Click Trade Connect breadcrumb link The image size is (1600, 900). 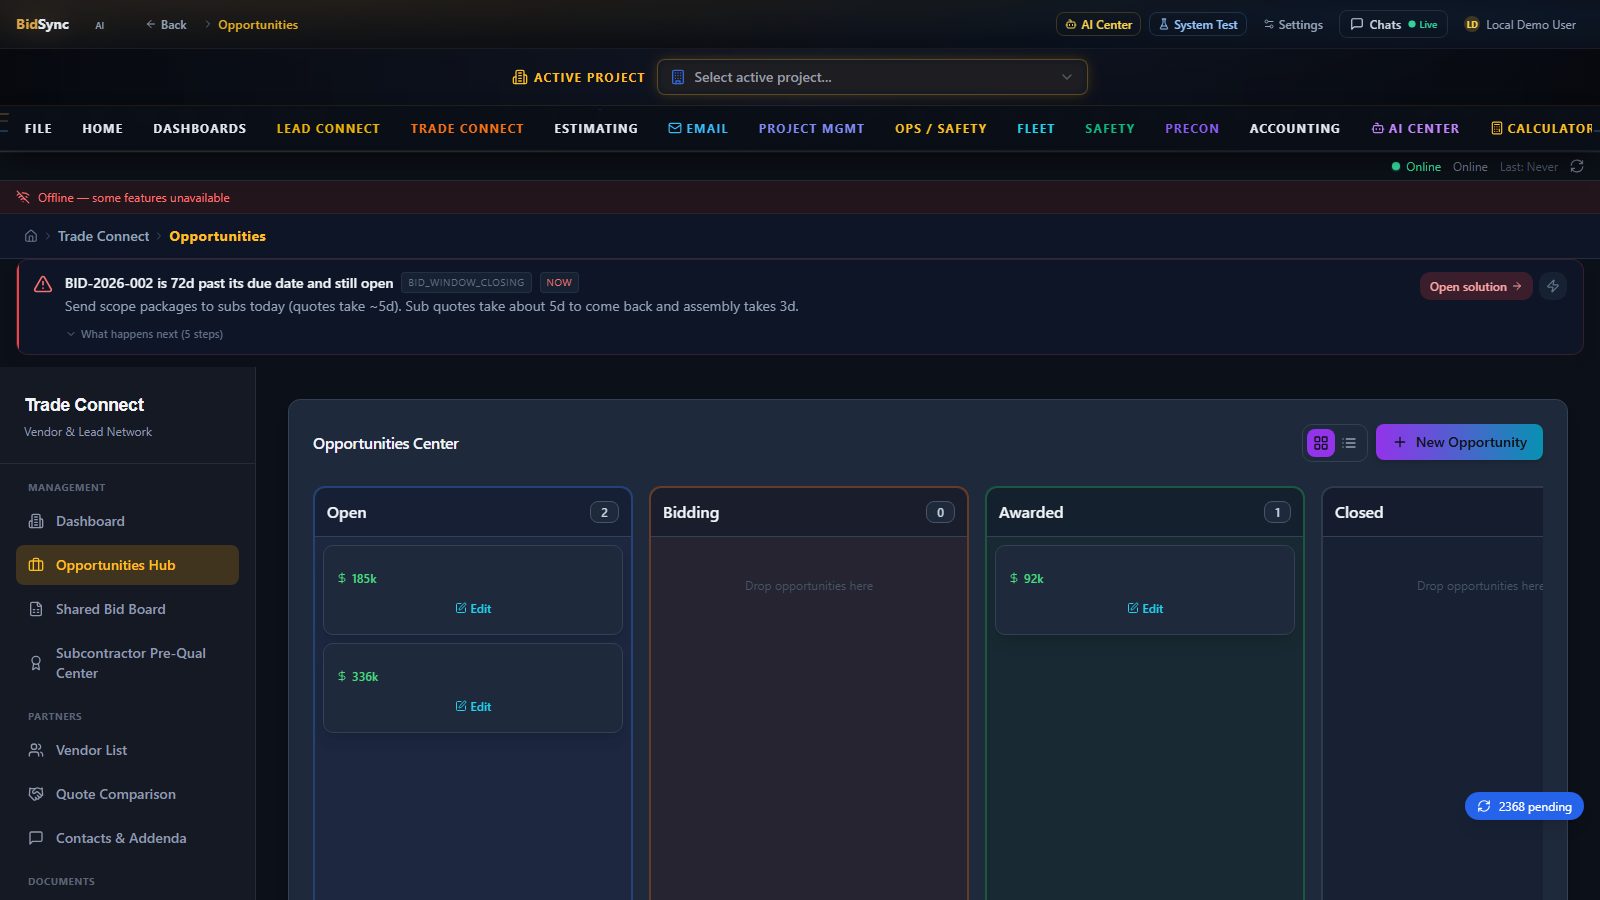tap(103, 236)
